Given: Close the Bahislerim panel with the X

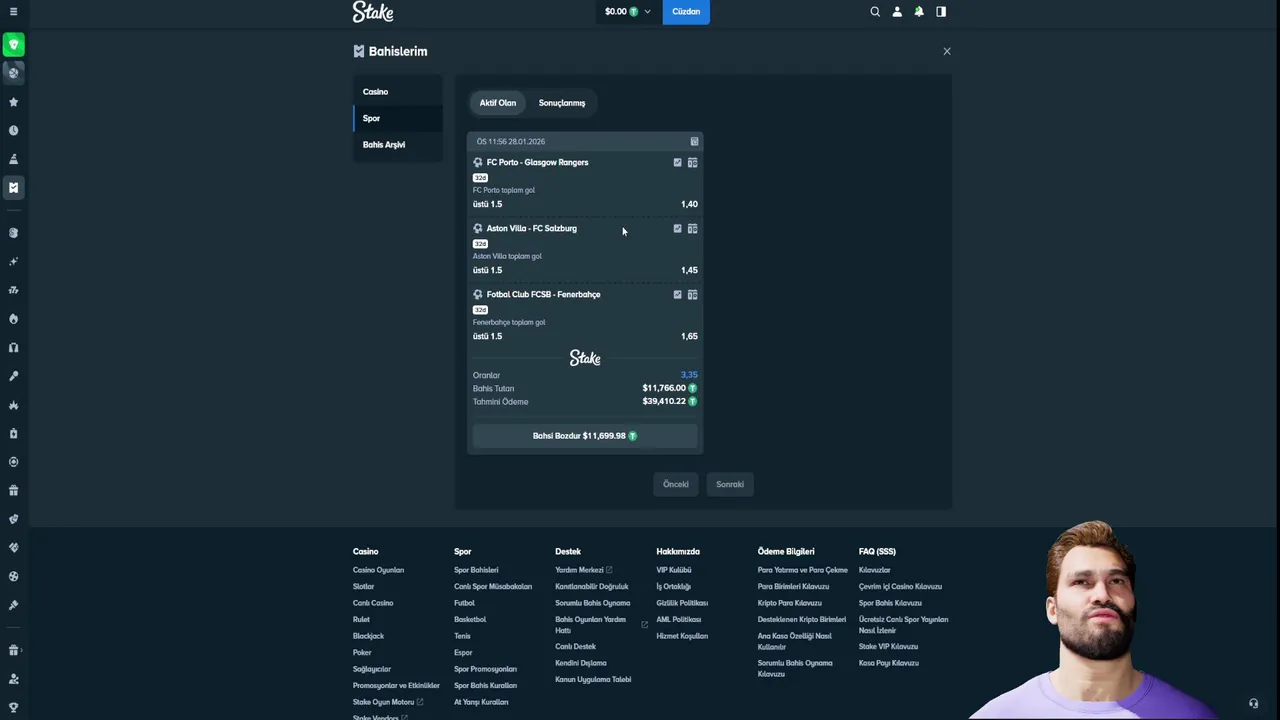Looking at the screenshot, I should pyautogui.click(x=947, y=51).
